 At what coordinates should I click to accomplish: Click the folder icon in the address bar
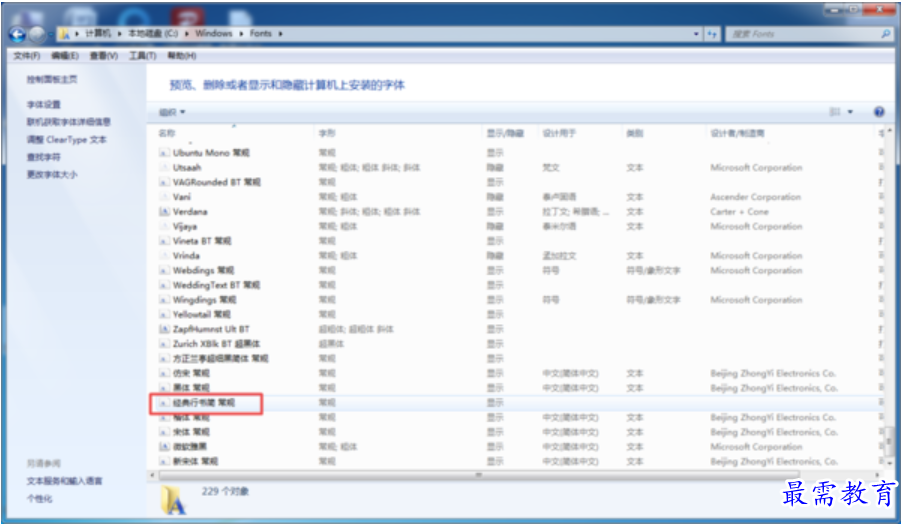65,34
